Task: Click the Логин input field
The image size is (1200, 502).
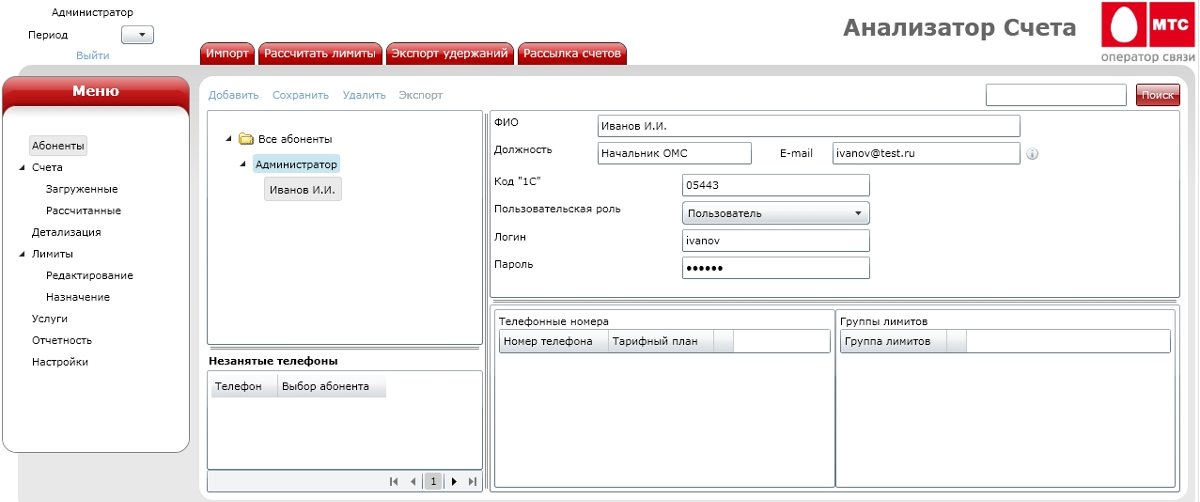Action: click(x=776, y=240)
